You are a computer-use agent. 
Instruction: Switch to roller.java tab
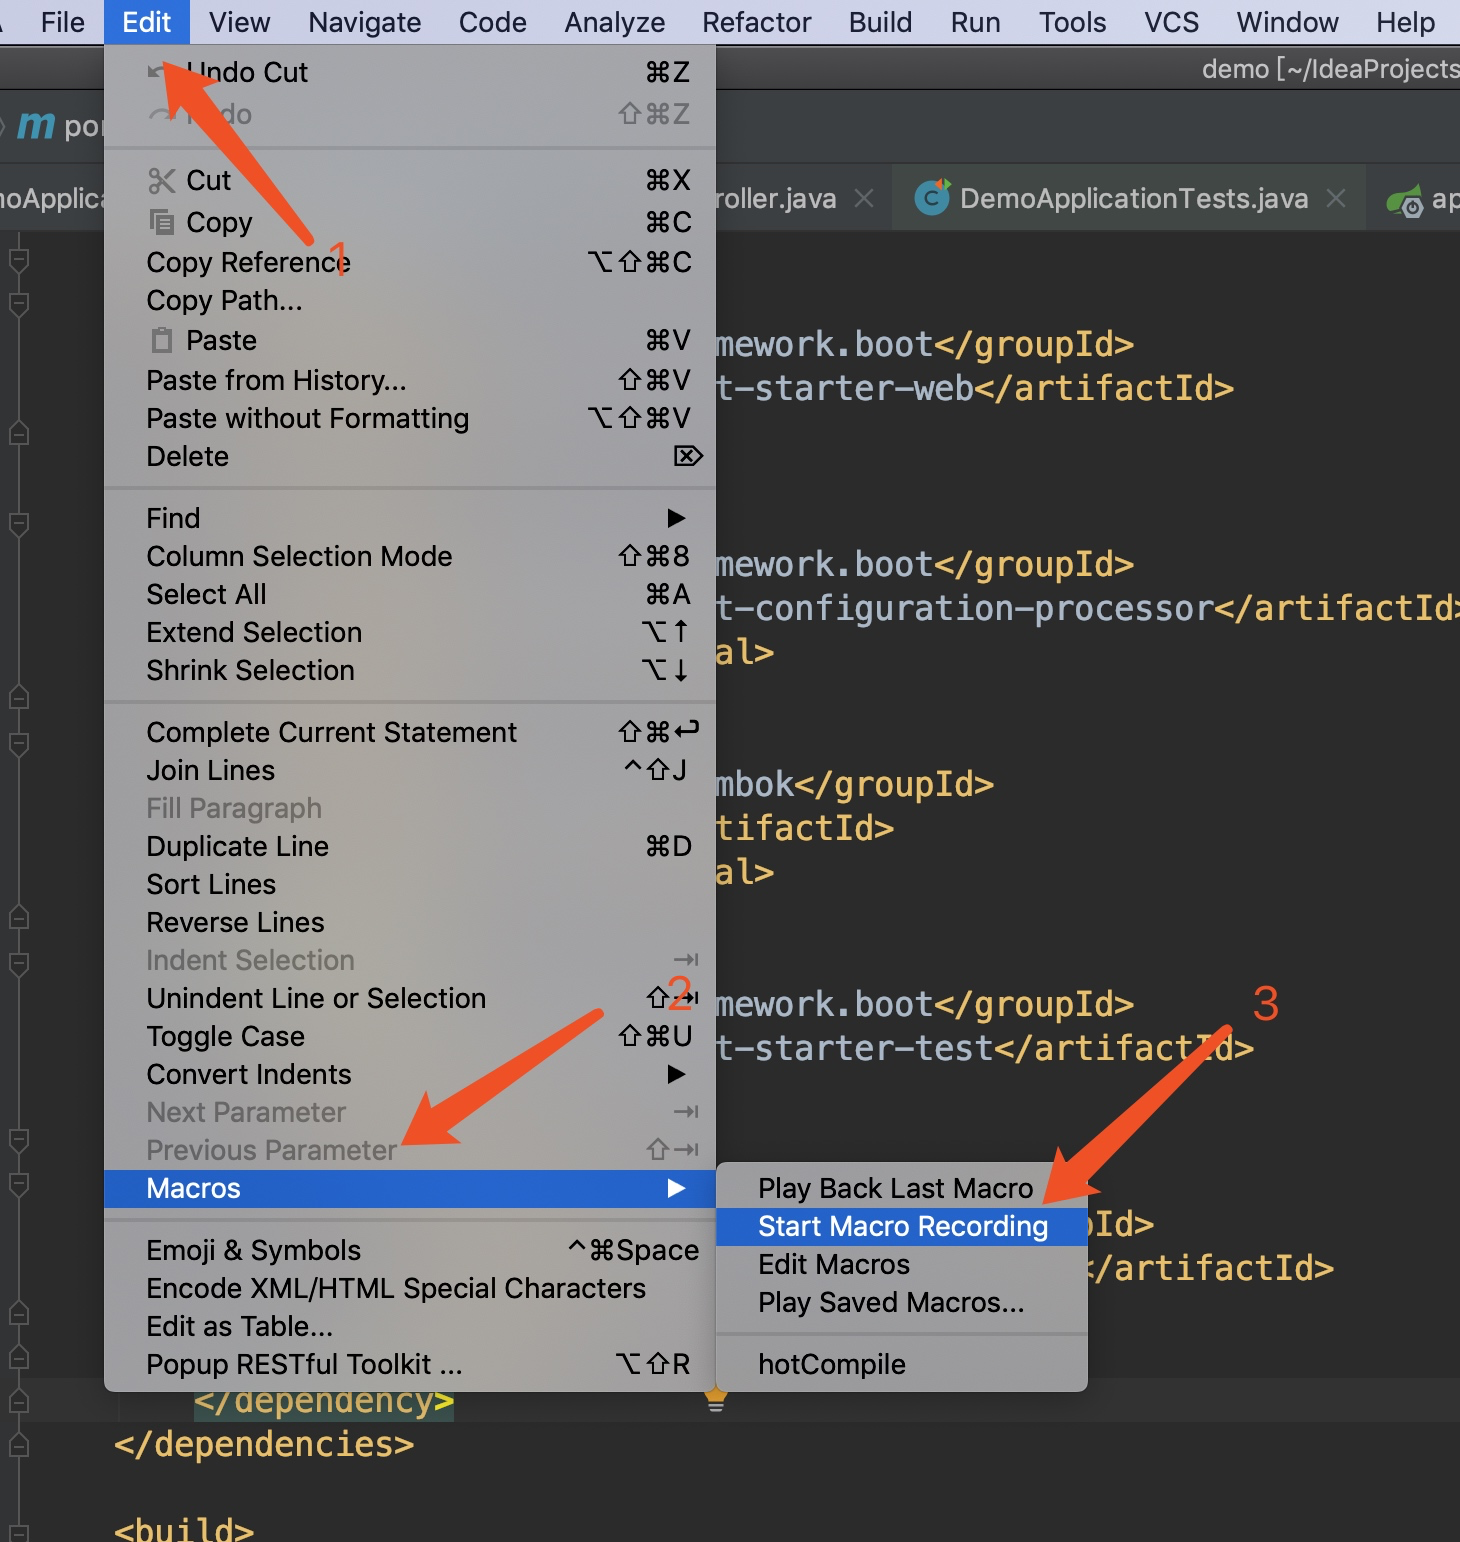pos(777,198)
